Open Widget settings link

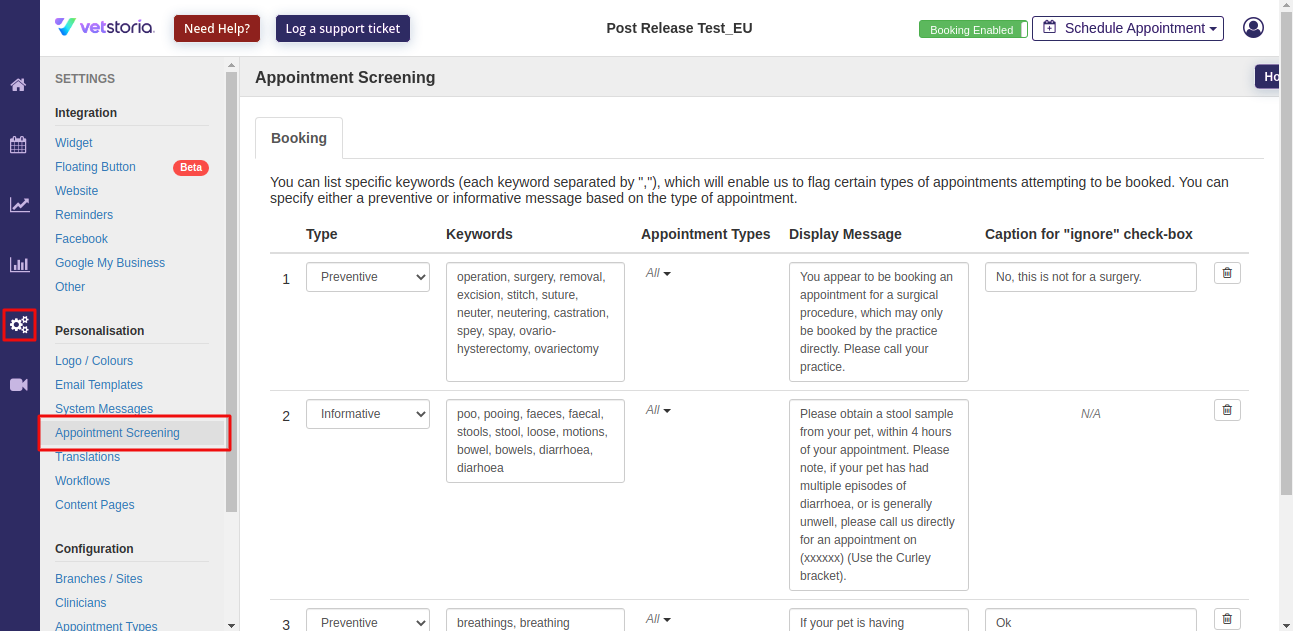[74, 143]
